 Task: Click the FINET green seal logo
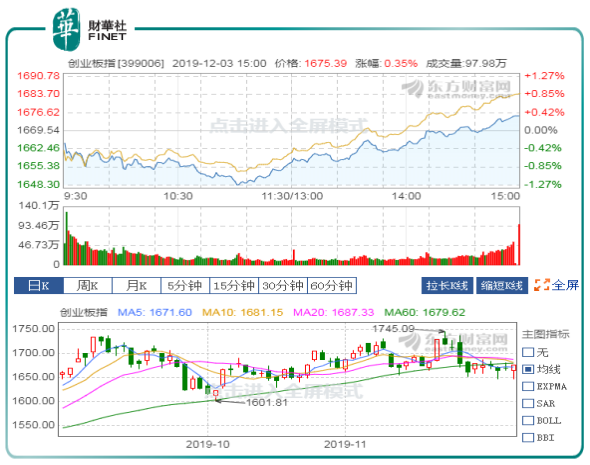click(67, 29)
